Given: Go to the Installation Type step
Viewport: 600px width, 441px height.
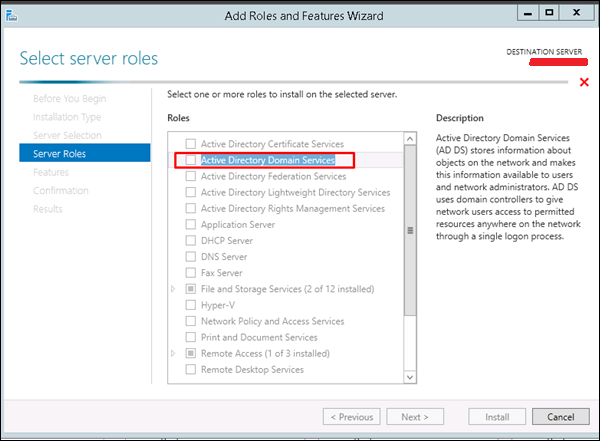Looking at the screenshot, I should click(x=67, y=117).
